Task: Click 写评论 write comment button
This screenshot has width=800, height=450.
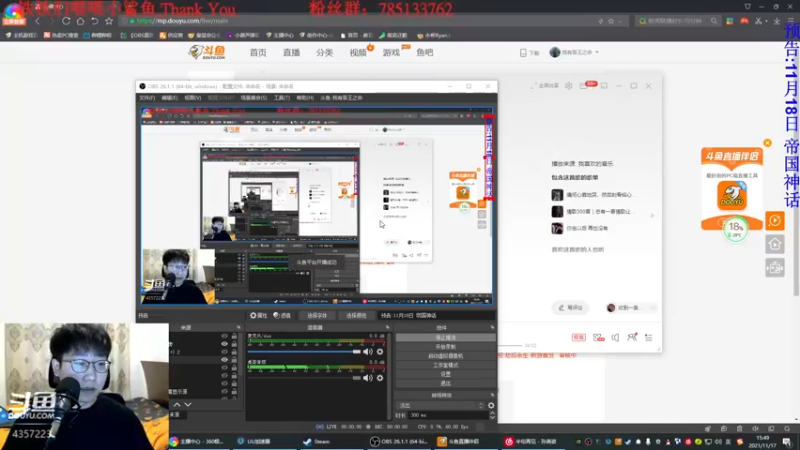Action: tap(570, 308)
